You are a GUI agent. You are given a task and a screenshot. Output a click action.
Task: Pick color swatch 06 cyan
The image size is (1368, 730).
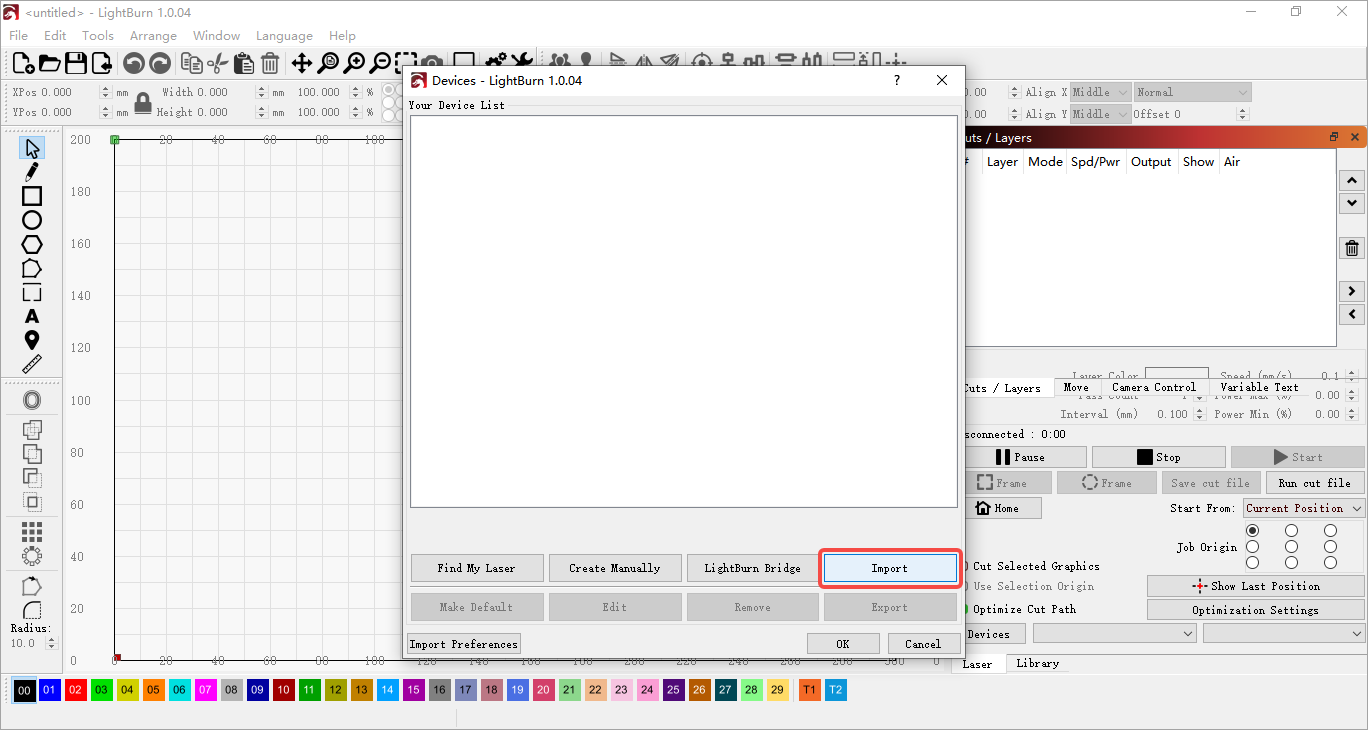click(180, 690)
